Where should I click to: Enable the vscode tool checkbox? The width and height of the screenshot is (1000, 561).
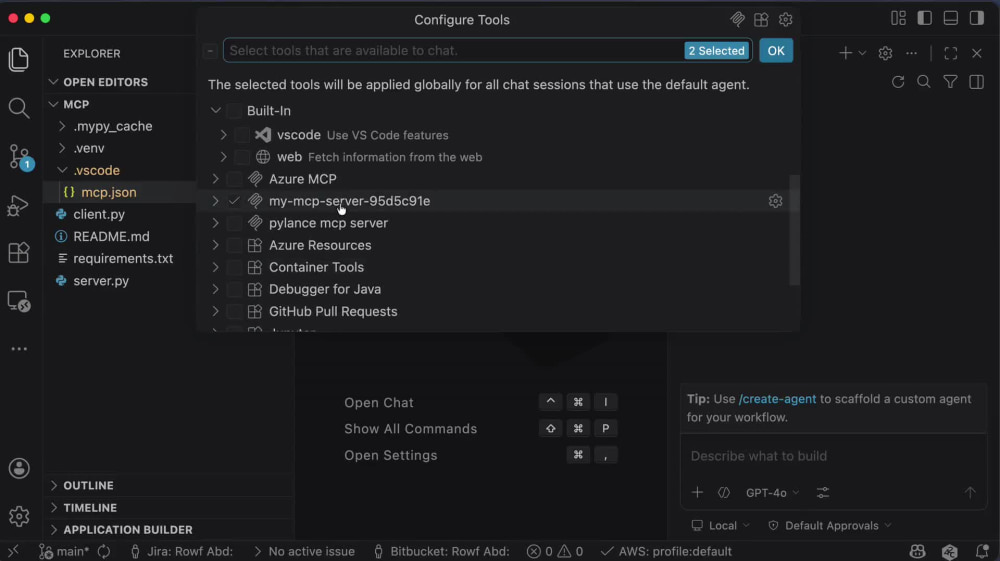click(242, 135)
